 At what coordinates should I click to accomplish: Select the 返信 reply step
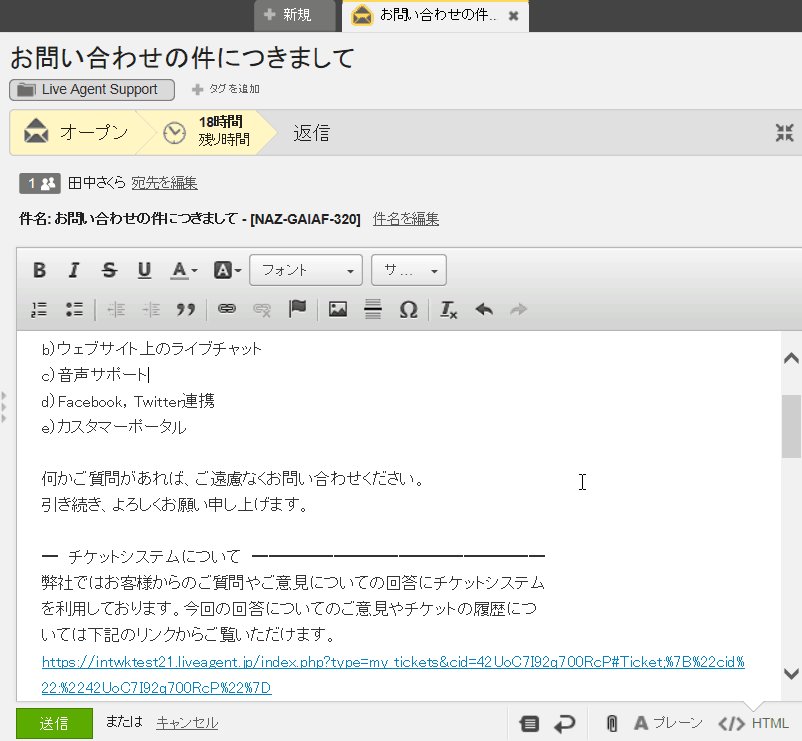click(311, 132)
